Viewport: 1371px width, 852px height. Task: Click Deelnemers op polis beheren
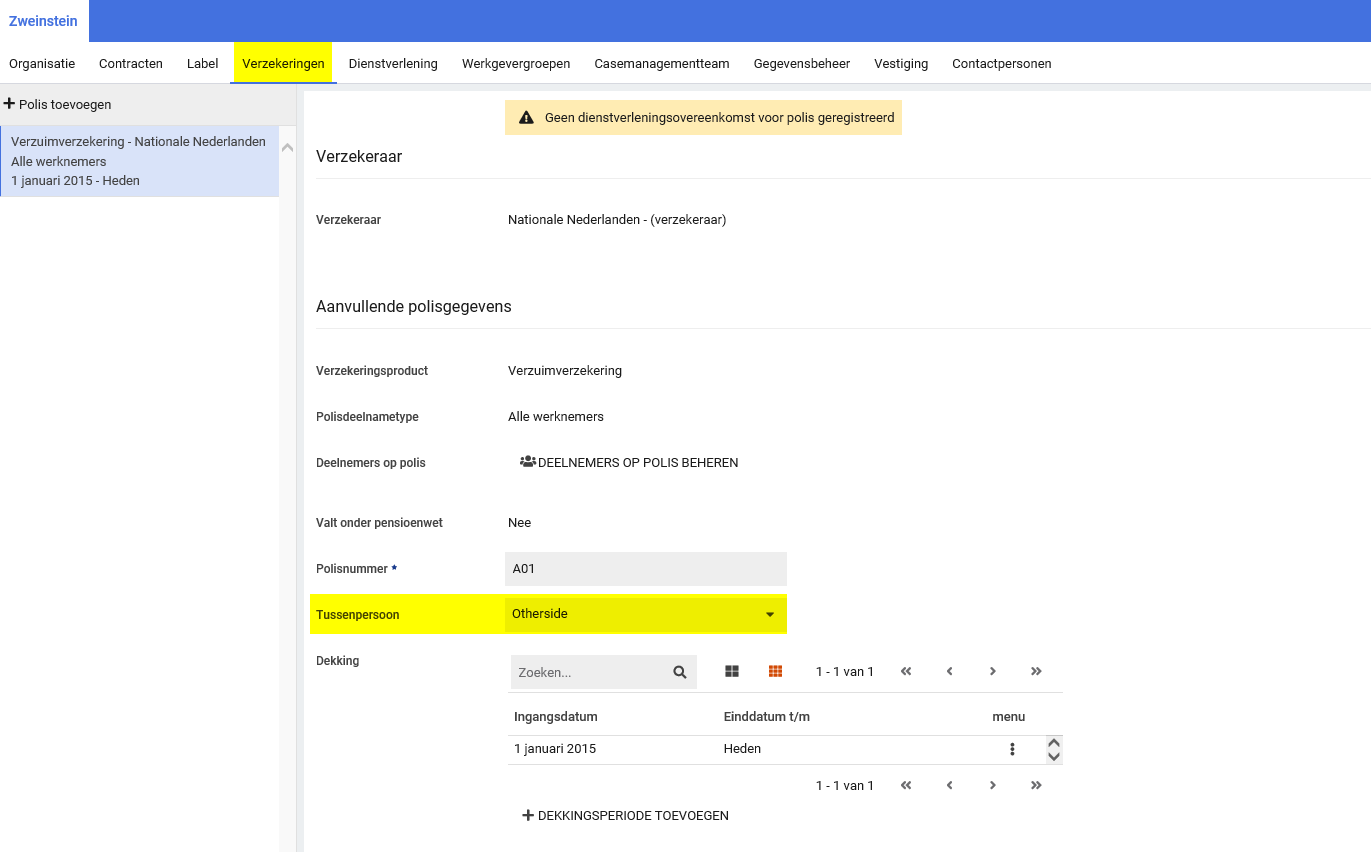coord(629,463)
